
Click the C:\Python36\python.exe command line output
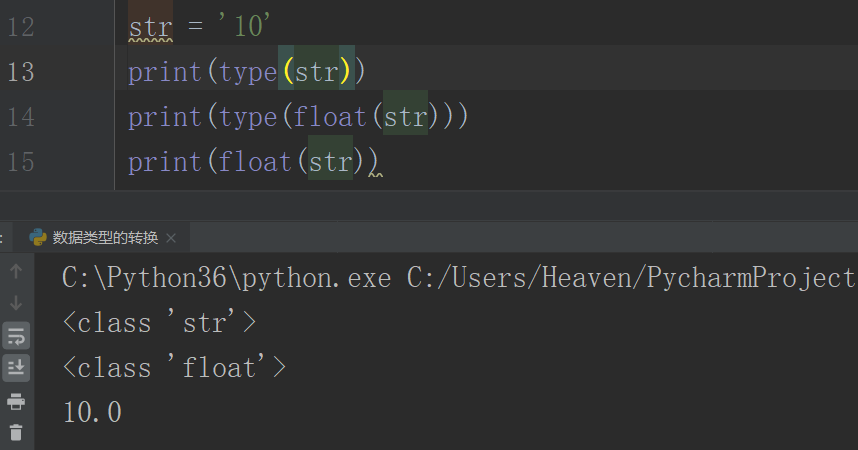click(459, 278)
